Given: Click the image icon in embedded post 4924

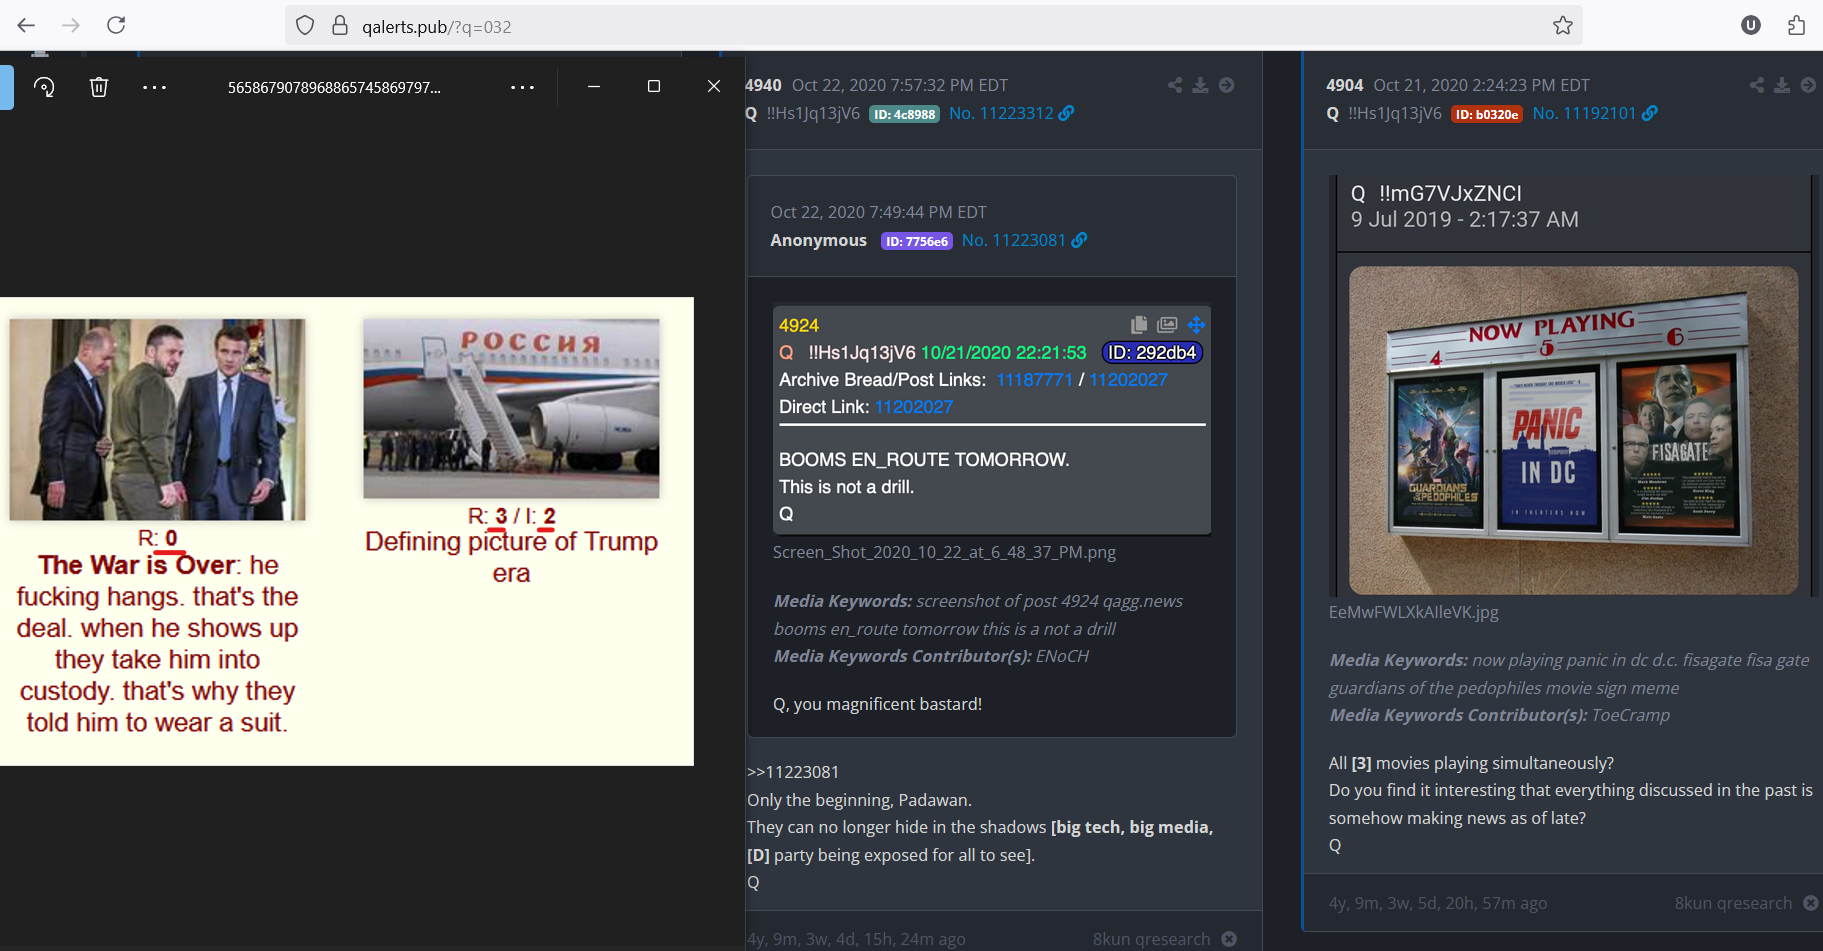Looking at the screenshot, I should tap(1167, 325).
